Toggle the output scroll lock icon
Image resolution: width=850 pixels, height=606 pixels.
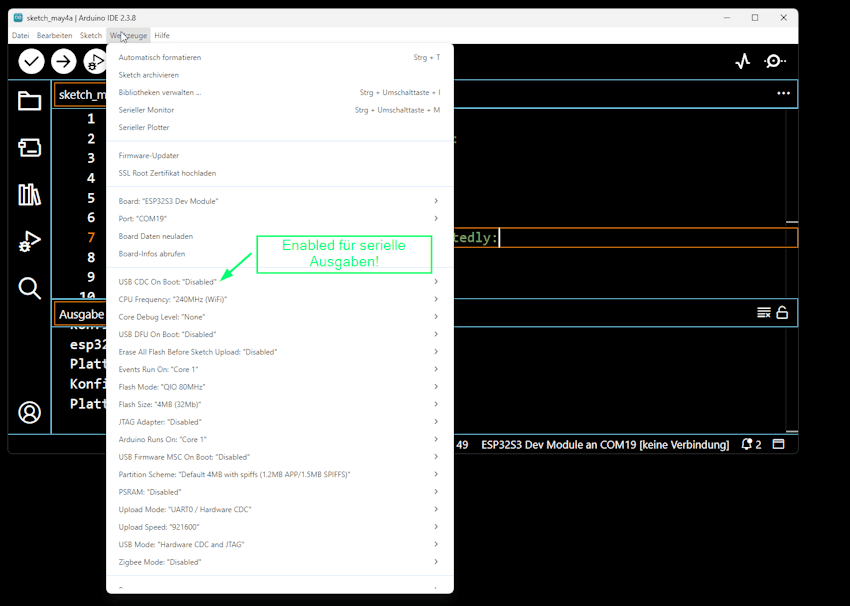point(782,313)
